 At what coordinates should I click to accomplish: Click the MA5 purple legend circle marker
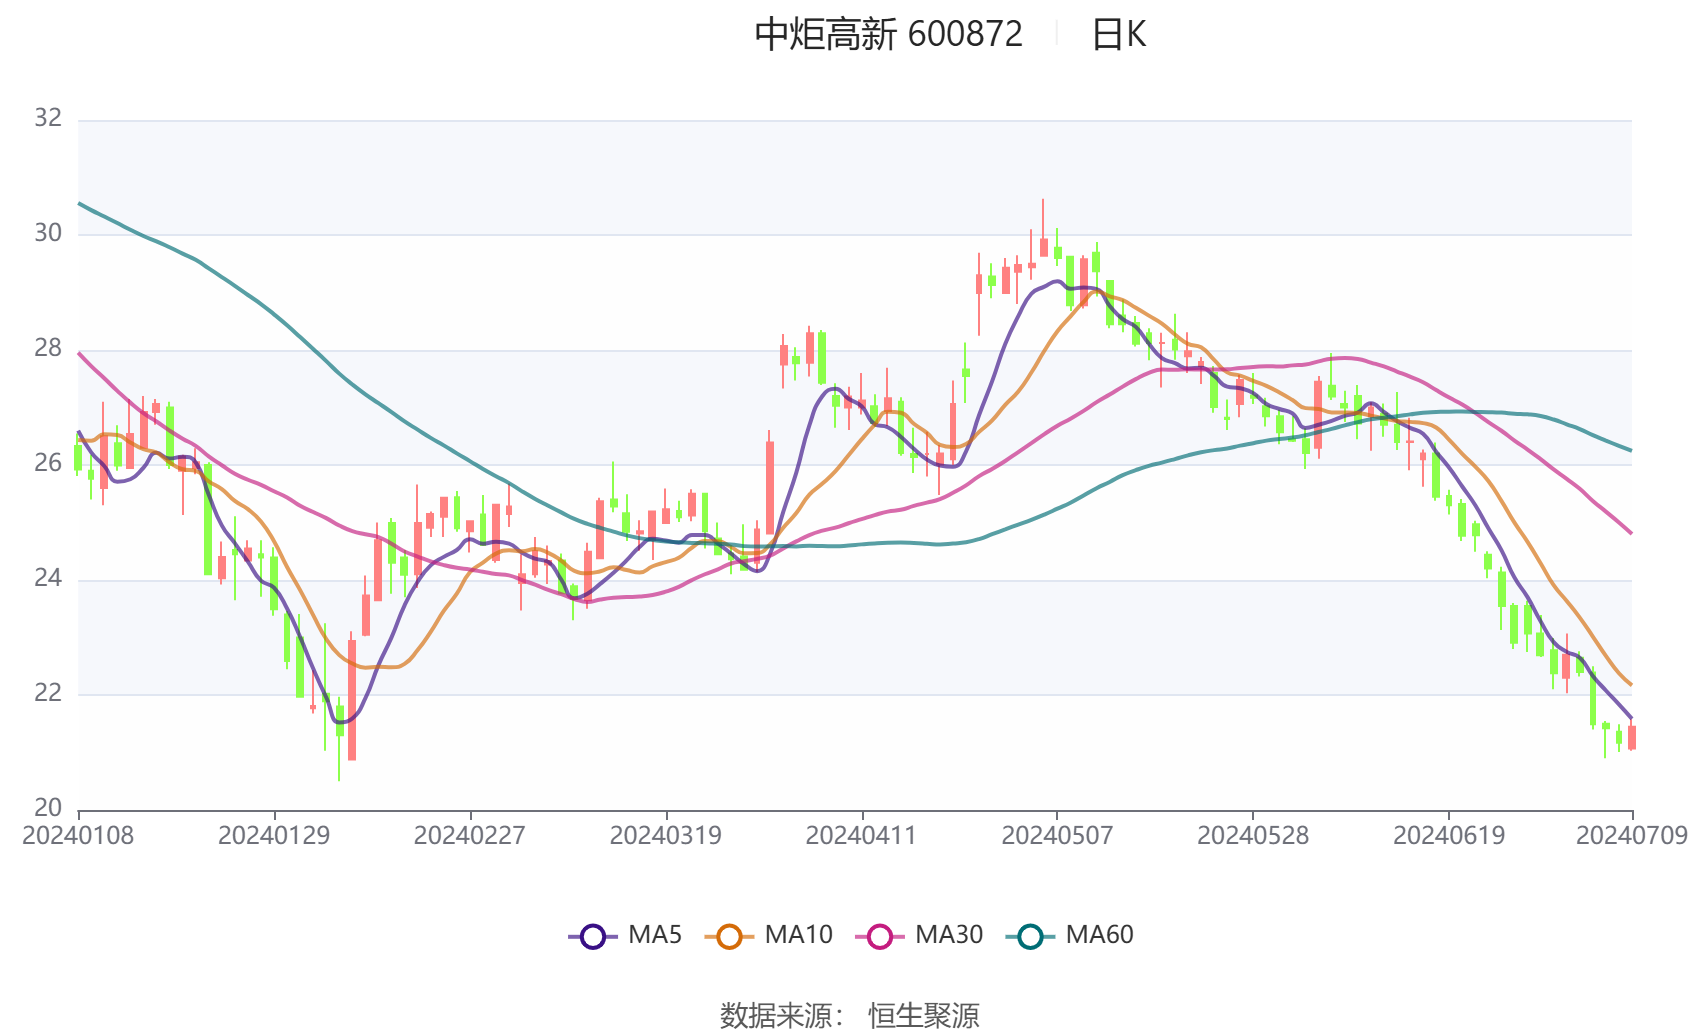click(593, 937)
